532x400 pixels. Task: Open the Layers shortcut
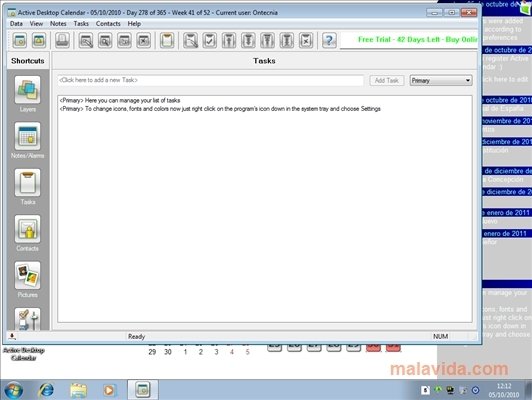tap(27, 90)
